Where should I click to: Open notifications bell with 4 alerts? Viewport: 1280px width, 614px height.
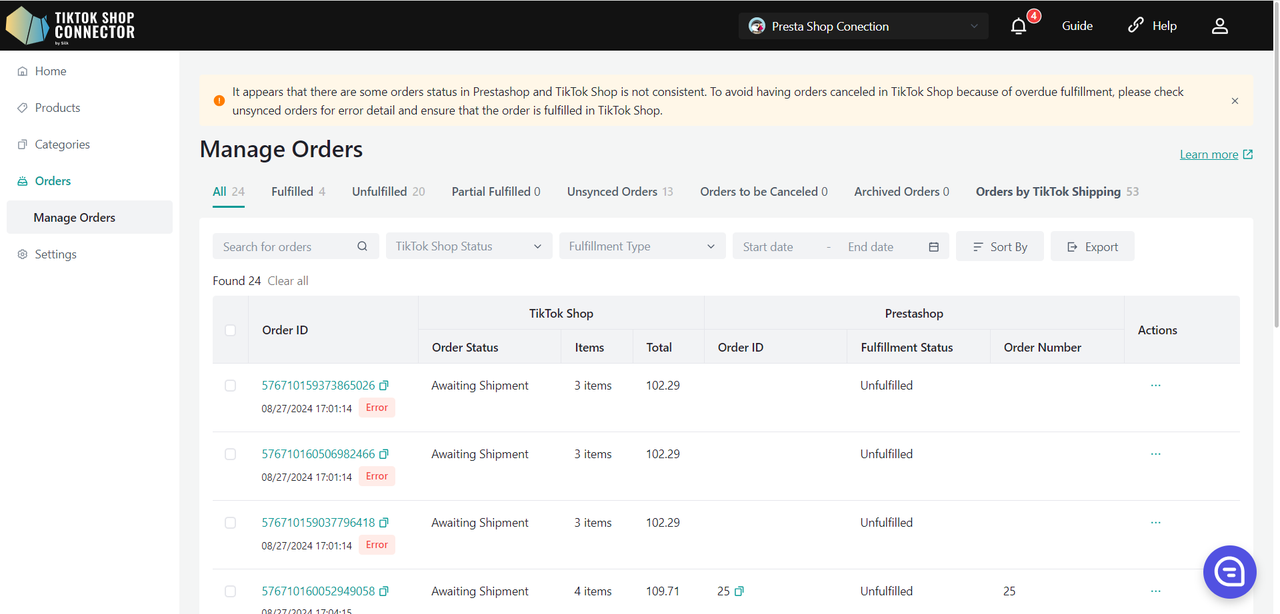point(1019,26)
